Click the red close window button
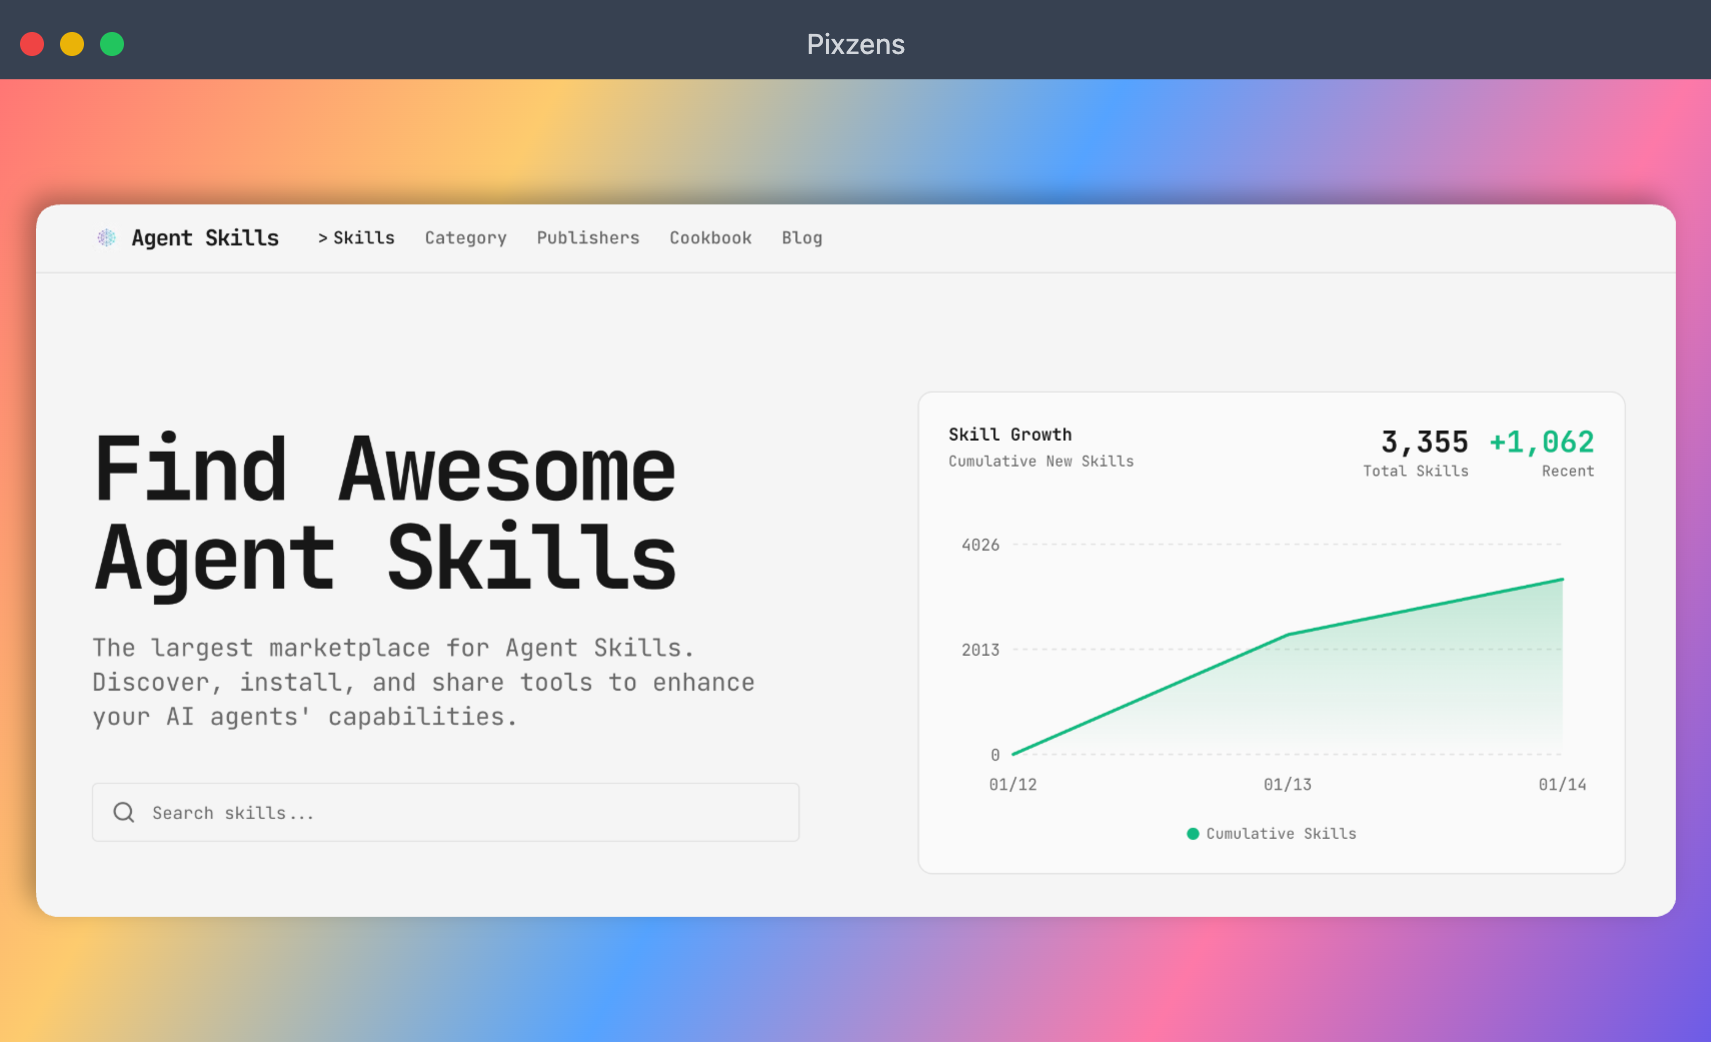The width and height of the screenshot is (1711, 1042). click(x=32, y=44)
